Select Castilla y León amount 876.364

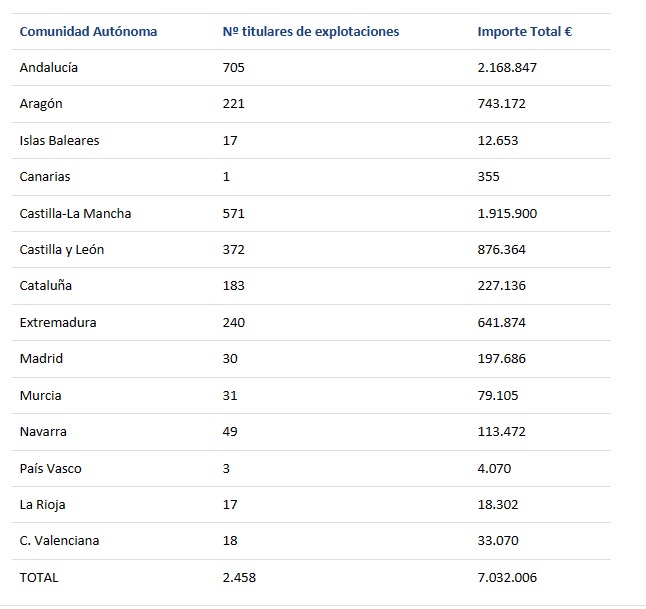click(x=501, y=250)
